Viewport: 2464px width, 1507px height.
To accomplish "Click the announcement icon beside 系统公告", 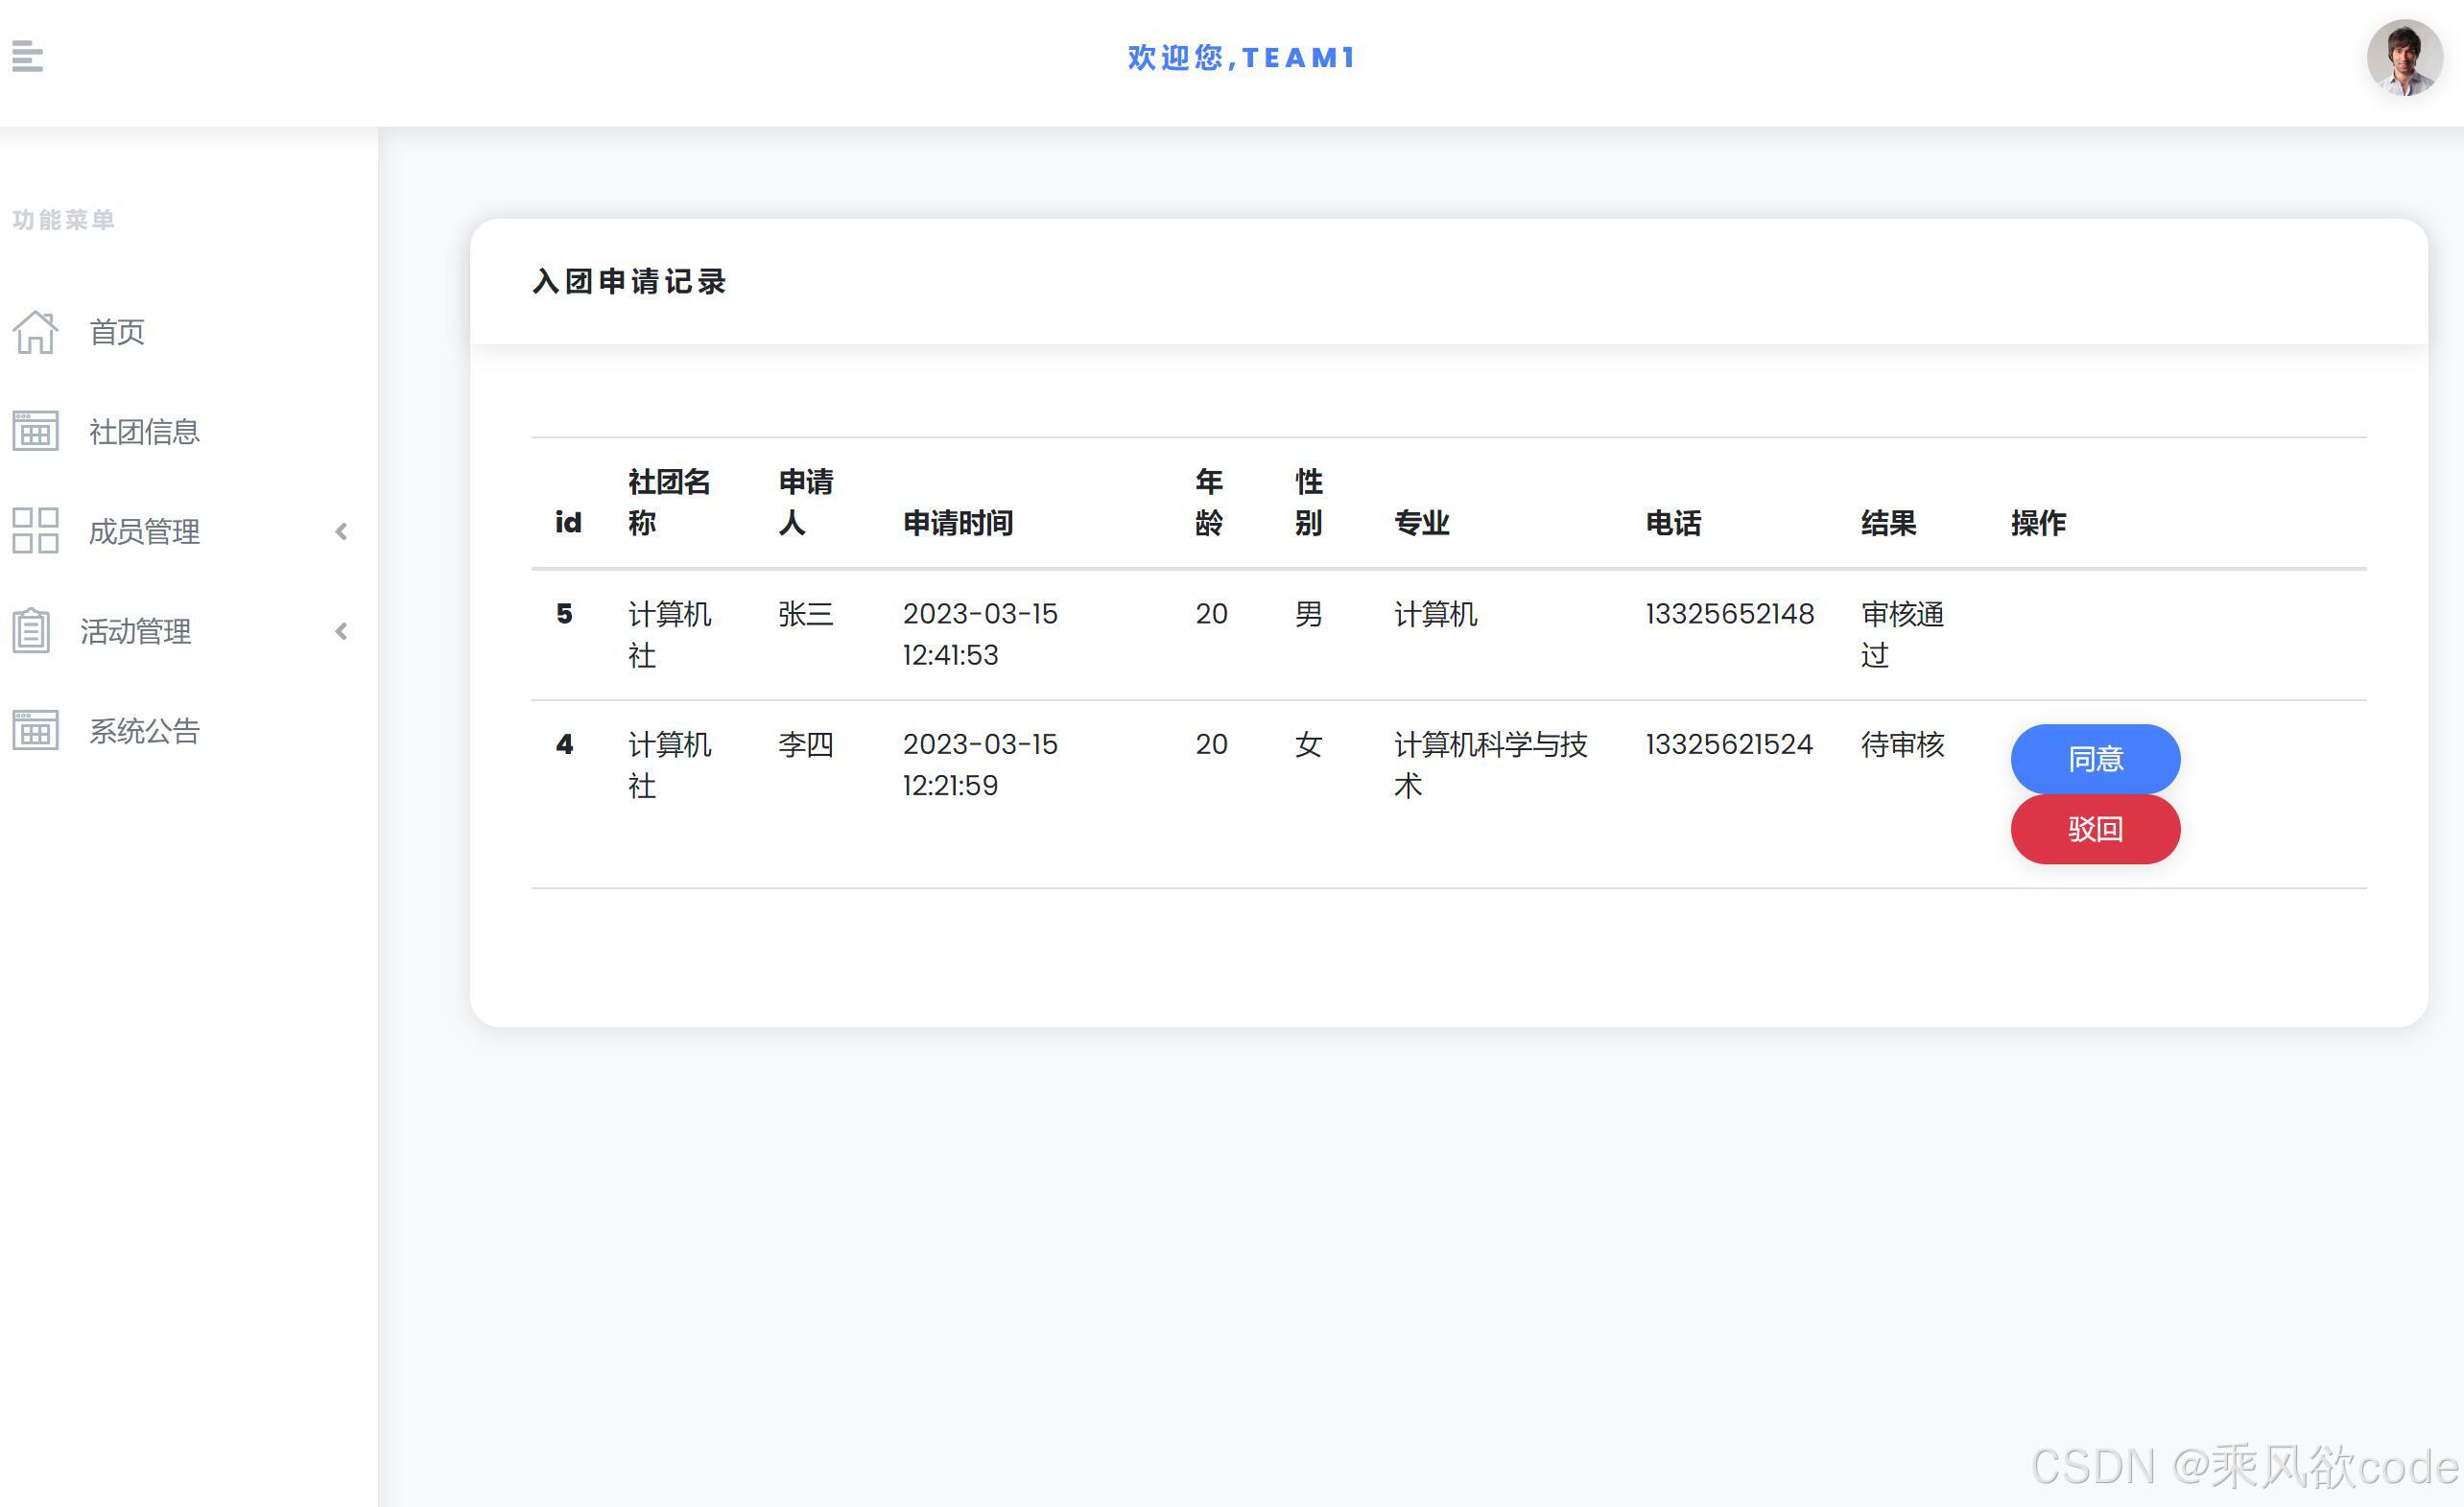I will 34,730.
